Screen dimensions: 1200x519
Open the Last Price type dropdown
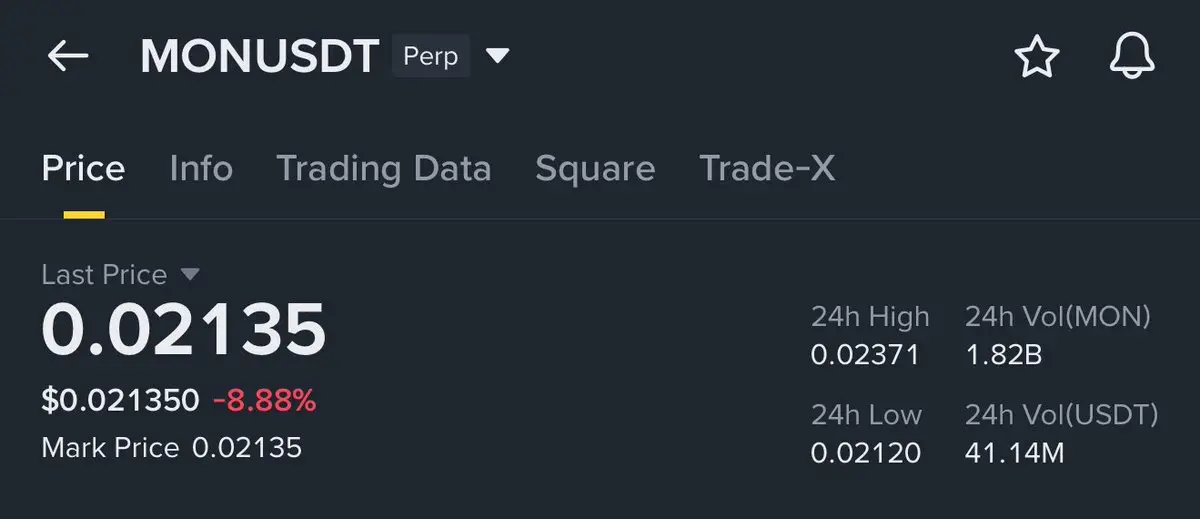click(189, 274)
